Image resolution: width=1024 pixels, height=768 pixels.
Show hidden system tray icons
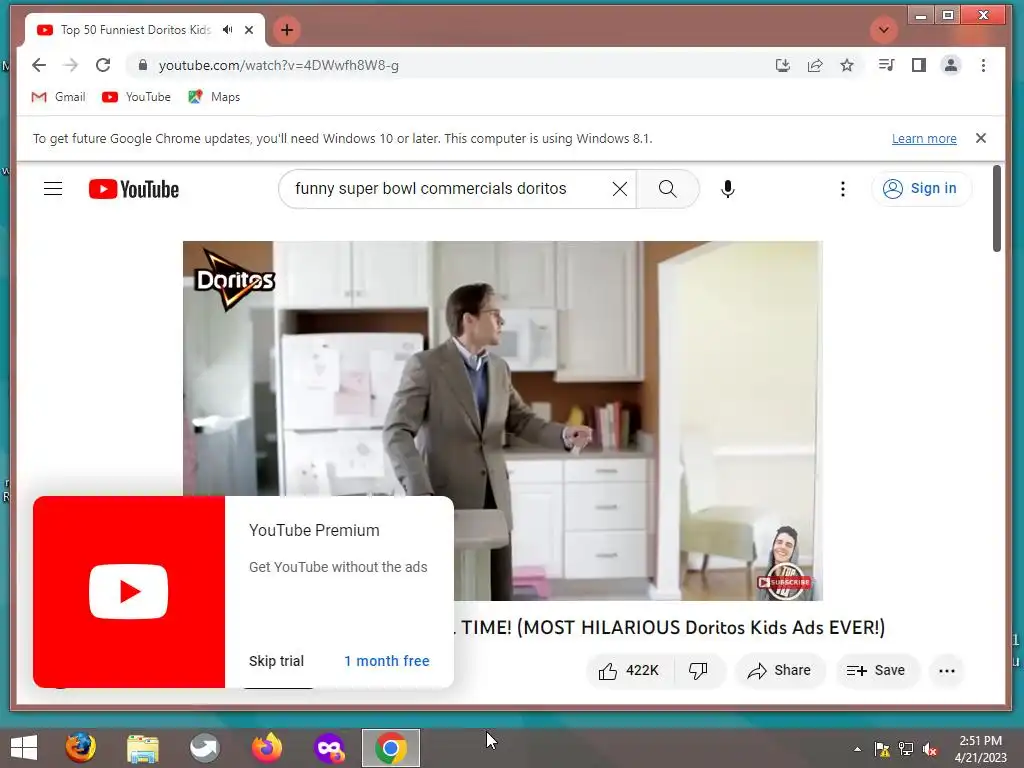[857, 750]
